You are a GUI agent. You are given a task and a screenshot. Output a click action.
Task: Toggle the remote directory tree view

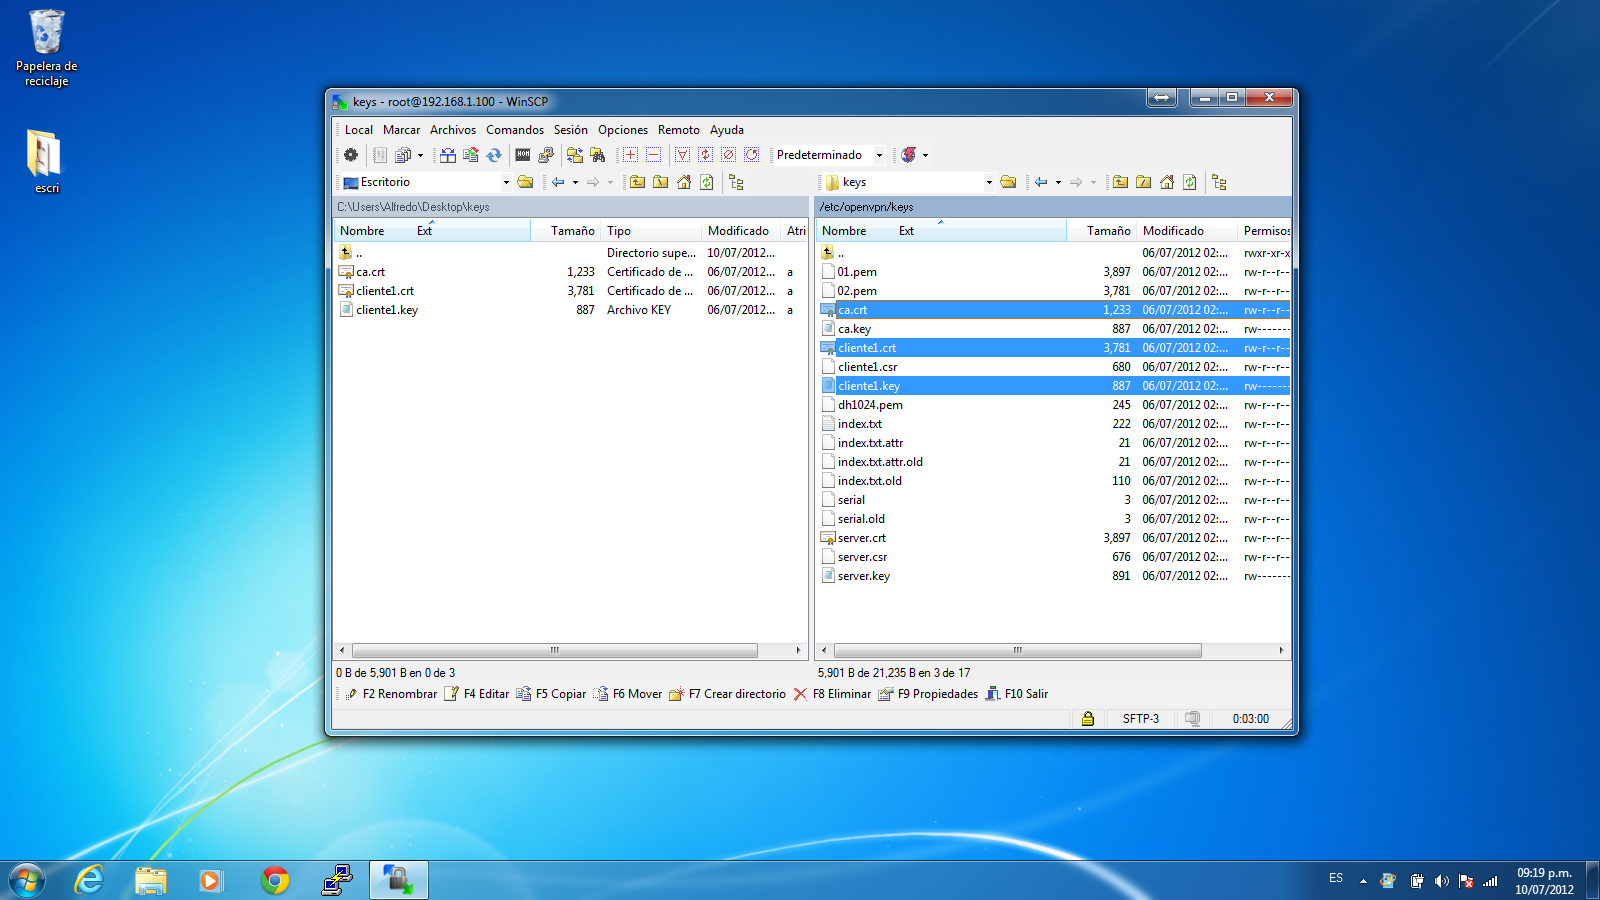click(x=1219, y=182)
